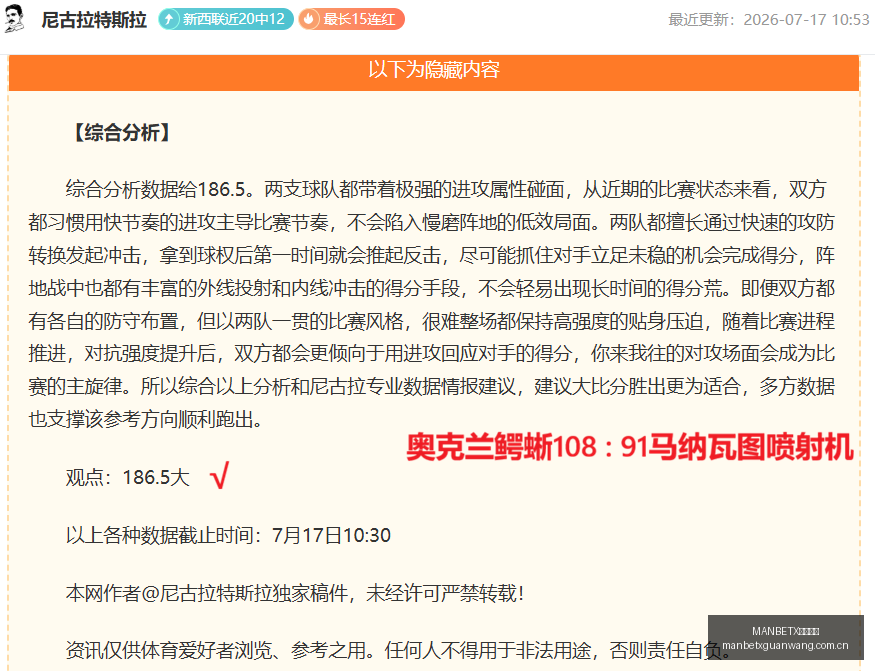Click the red score text 奥克兰鳄蜥108：91马纳瓦图喷射机
The height and width of the screenshot is (671, 875).
tap(629, 447)
